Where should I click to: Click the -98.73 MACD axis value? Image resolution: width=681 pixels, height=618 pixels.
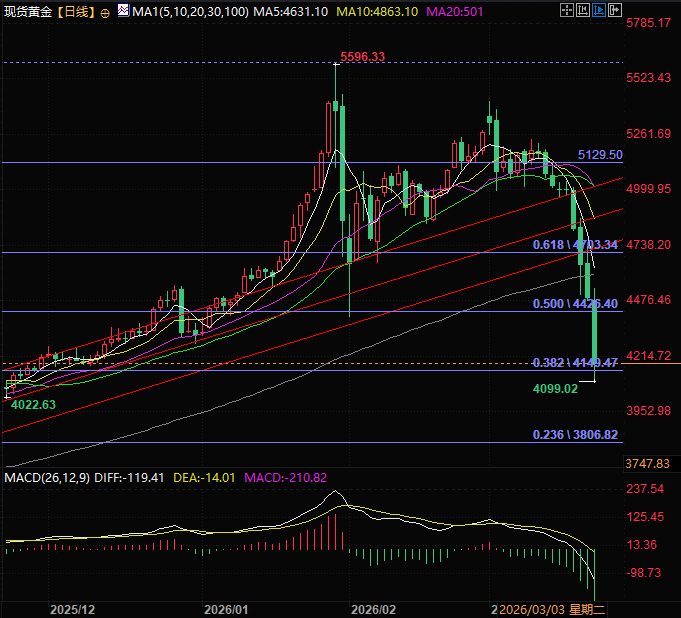coord(644,572)
